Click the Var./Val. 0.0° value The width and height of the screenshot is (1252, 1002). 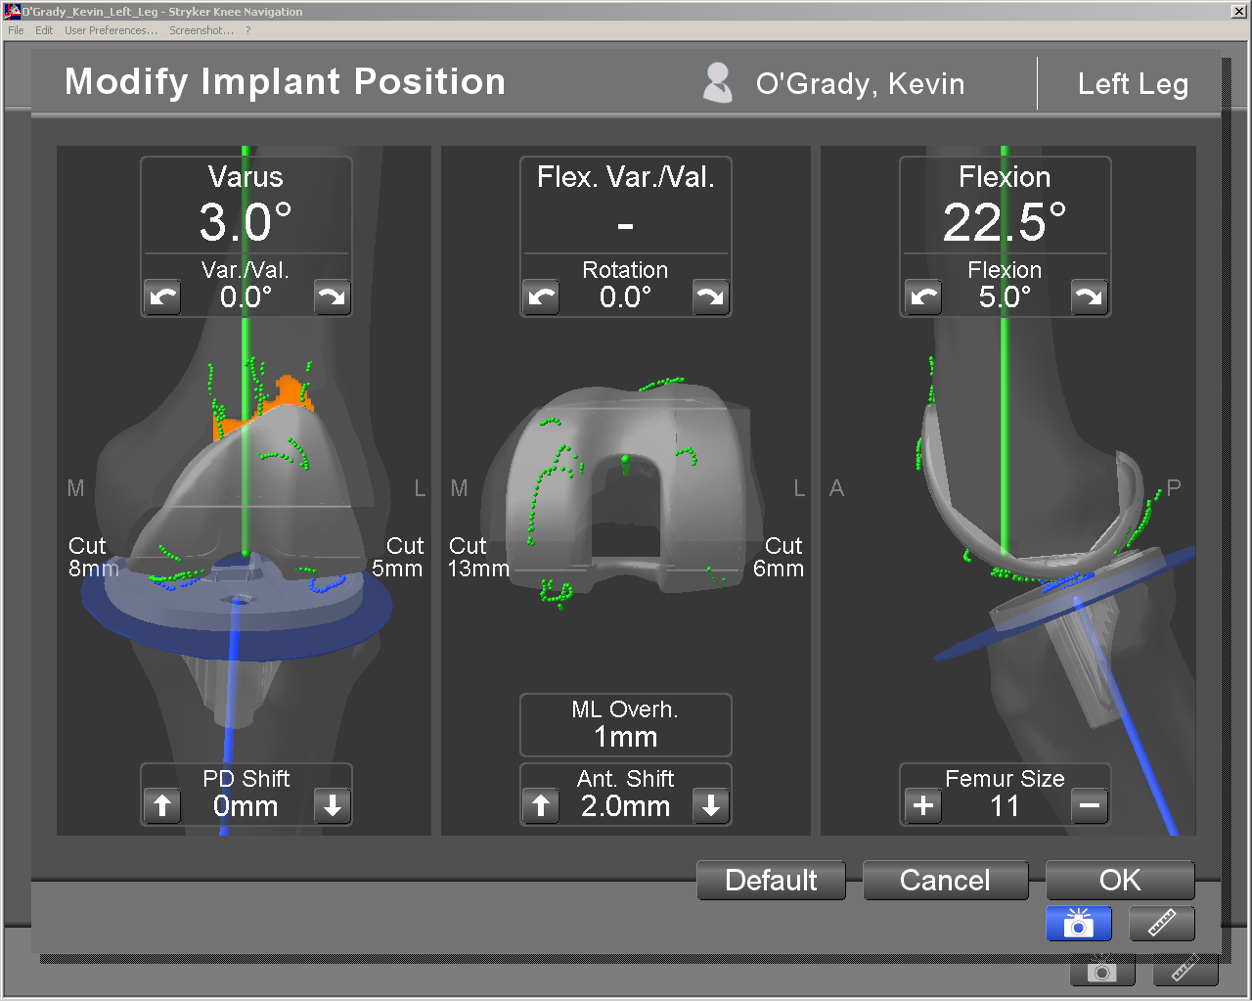(246, 297)
